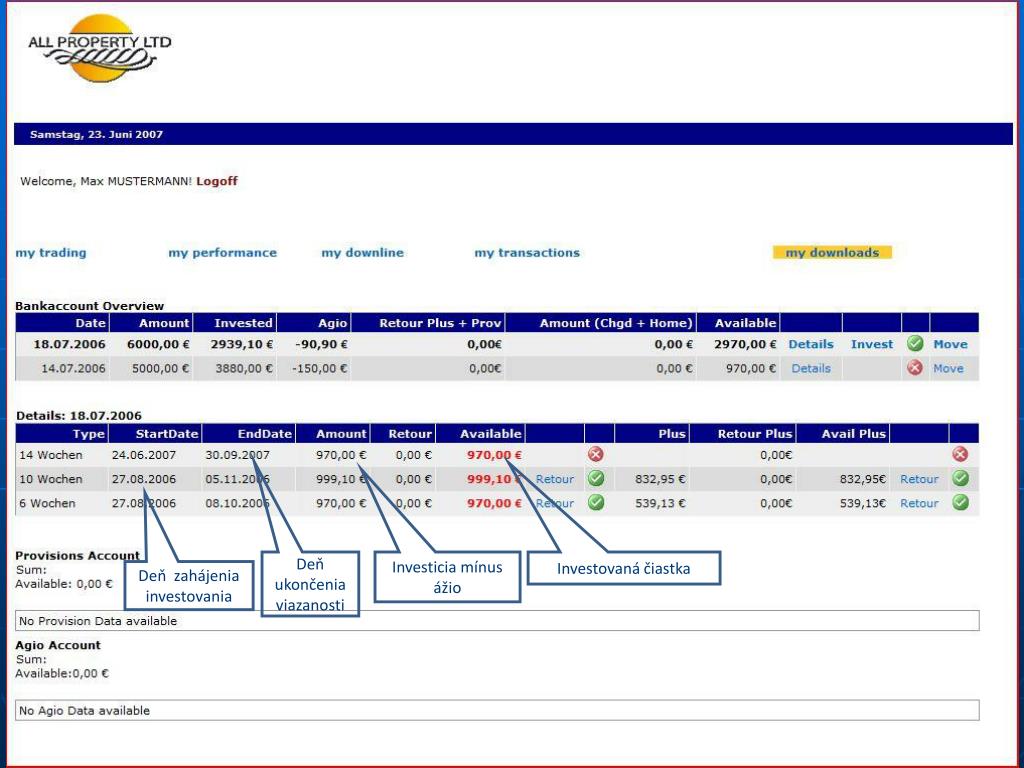
Task: Click the No Agio Data available box
Action: click(x=497, y=711)
